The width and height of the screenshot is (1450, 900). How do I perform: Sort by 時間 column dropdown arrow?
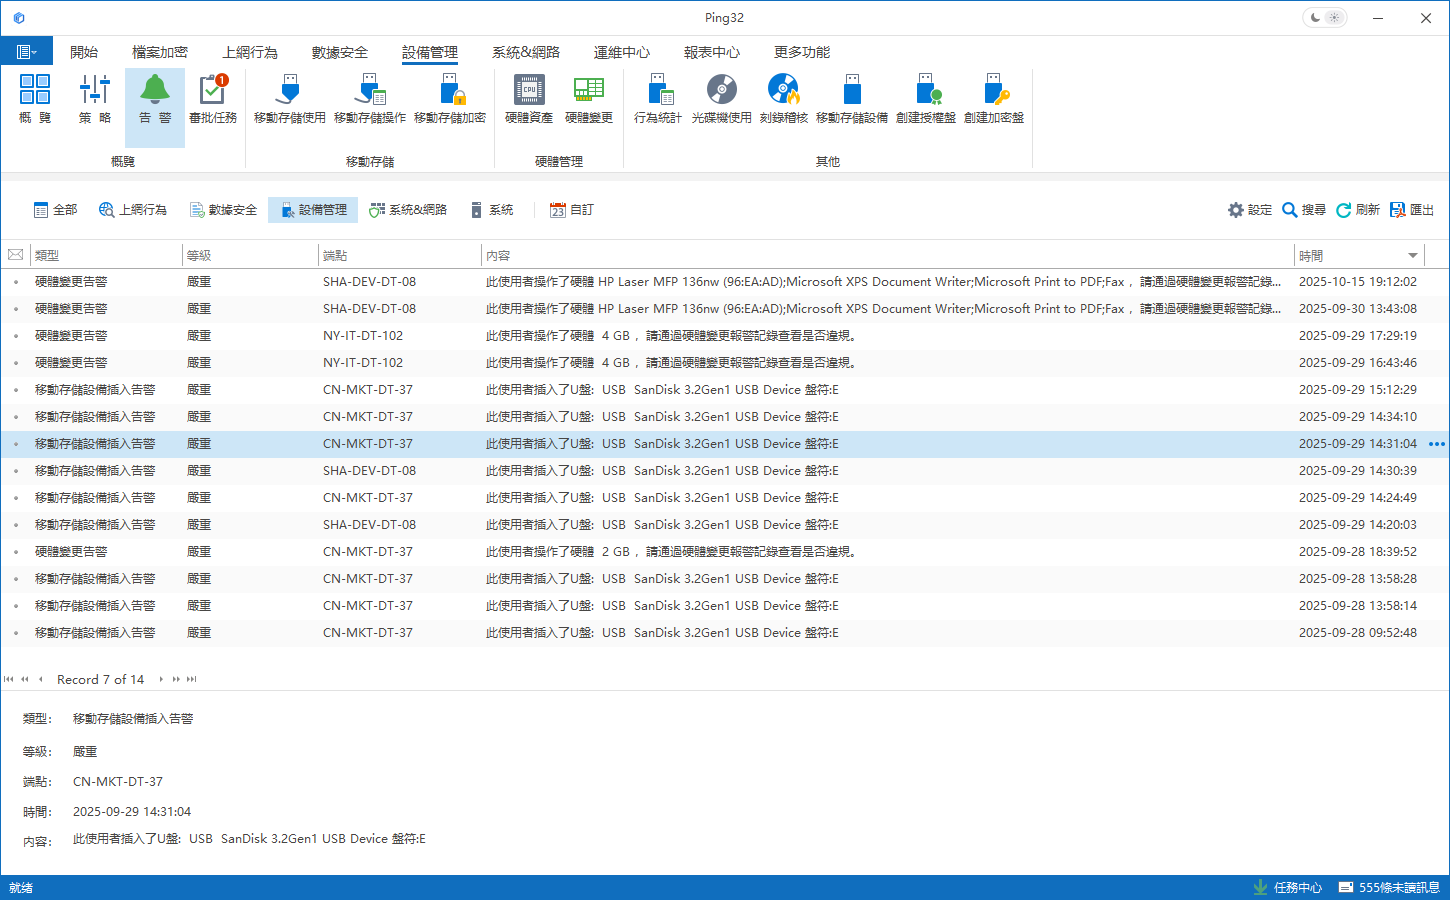pyautogui.click(x=1413, y=256)
